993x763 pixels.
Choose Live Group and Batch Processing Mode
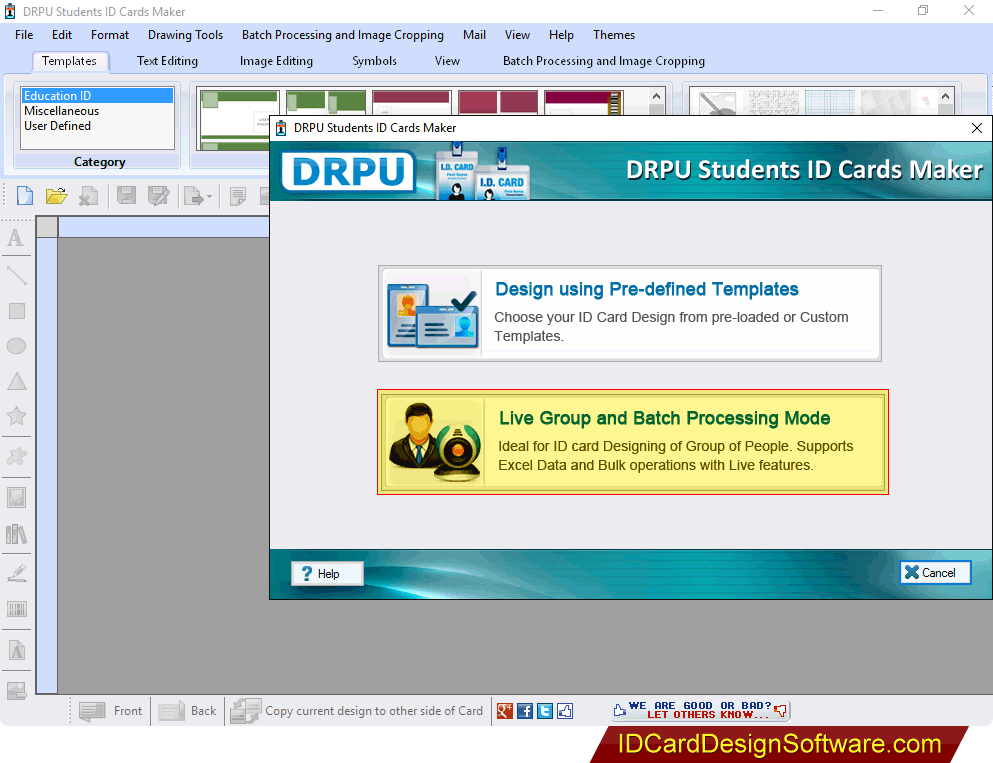pos(633,442)
